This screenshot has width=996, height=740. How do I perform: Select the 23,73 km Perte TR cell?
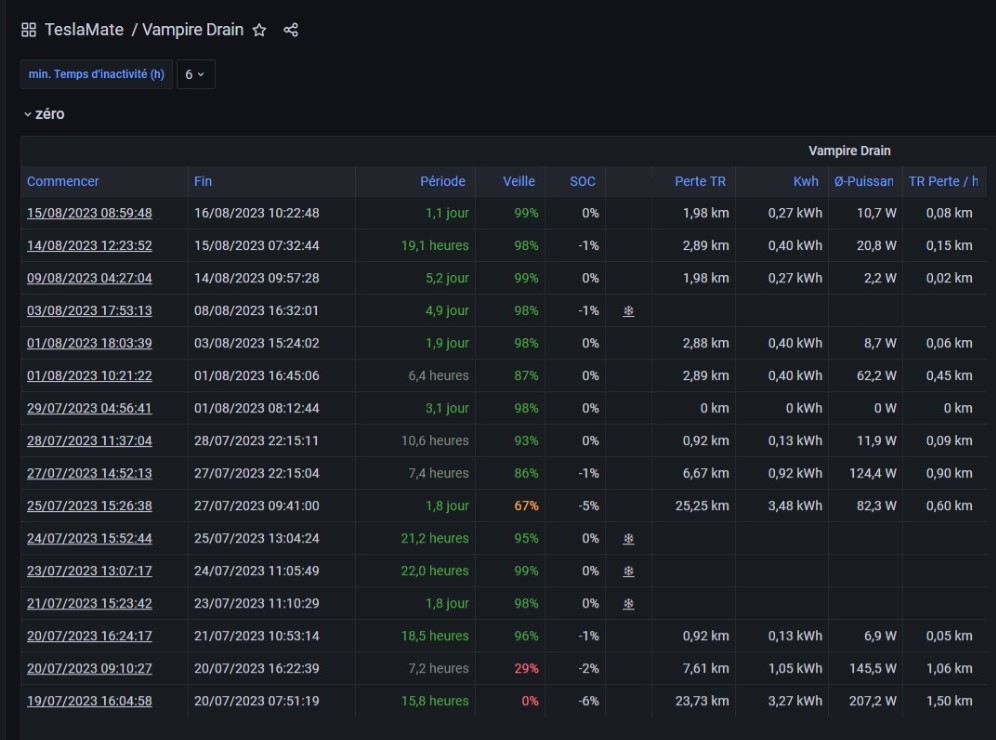pos(702,701)
